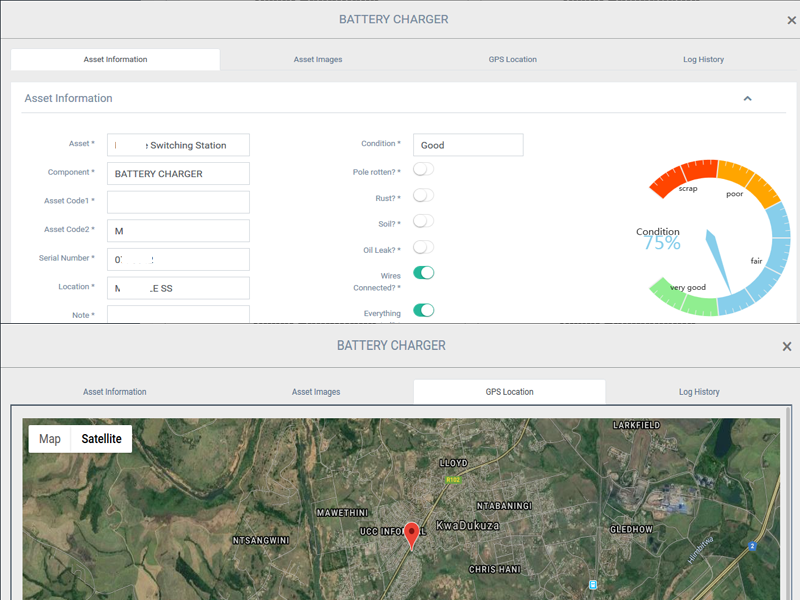The width and height of the screenshot is (800, 600).
Task: Open Asset Images tab in upper dialog
Action: (318, 60)
